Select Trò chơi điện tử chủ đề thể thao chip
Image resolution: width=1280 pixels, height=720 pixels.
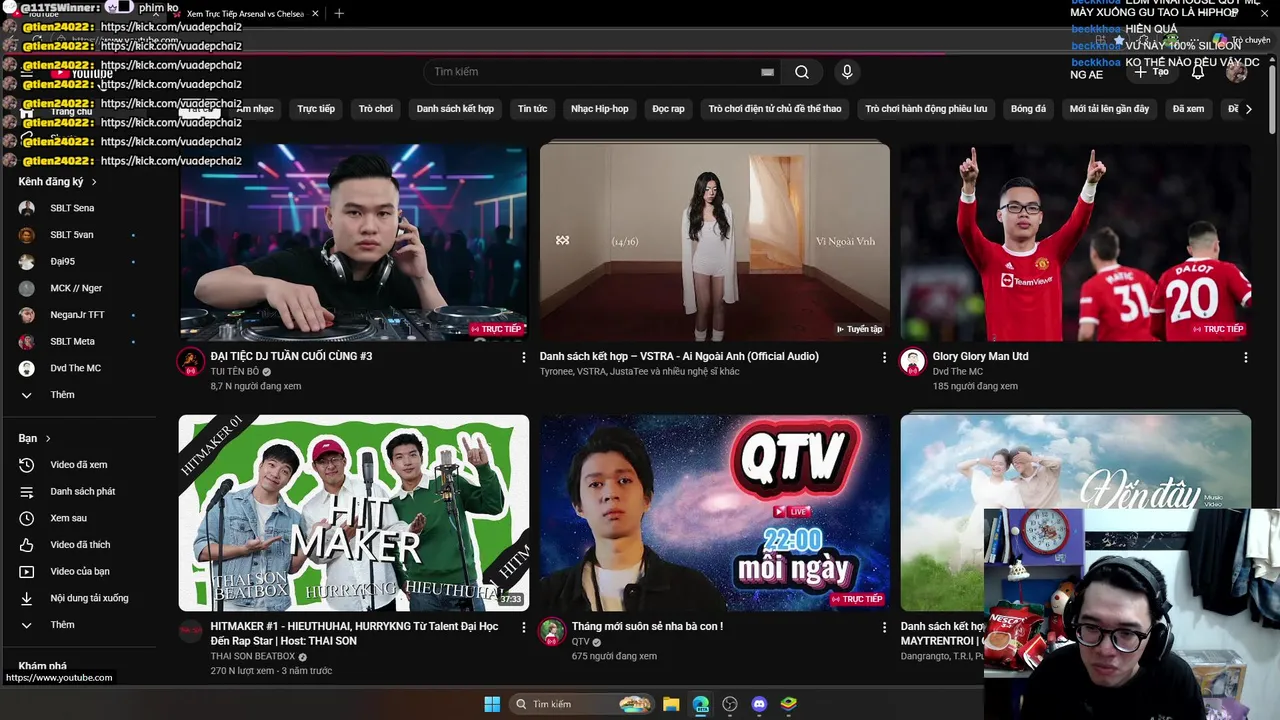[x=775, y=109]
